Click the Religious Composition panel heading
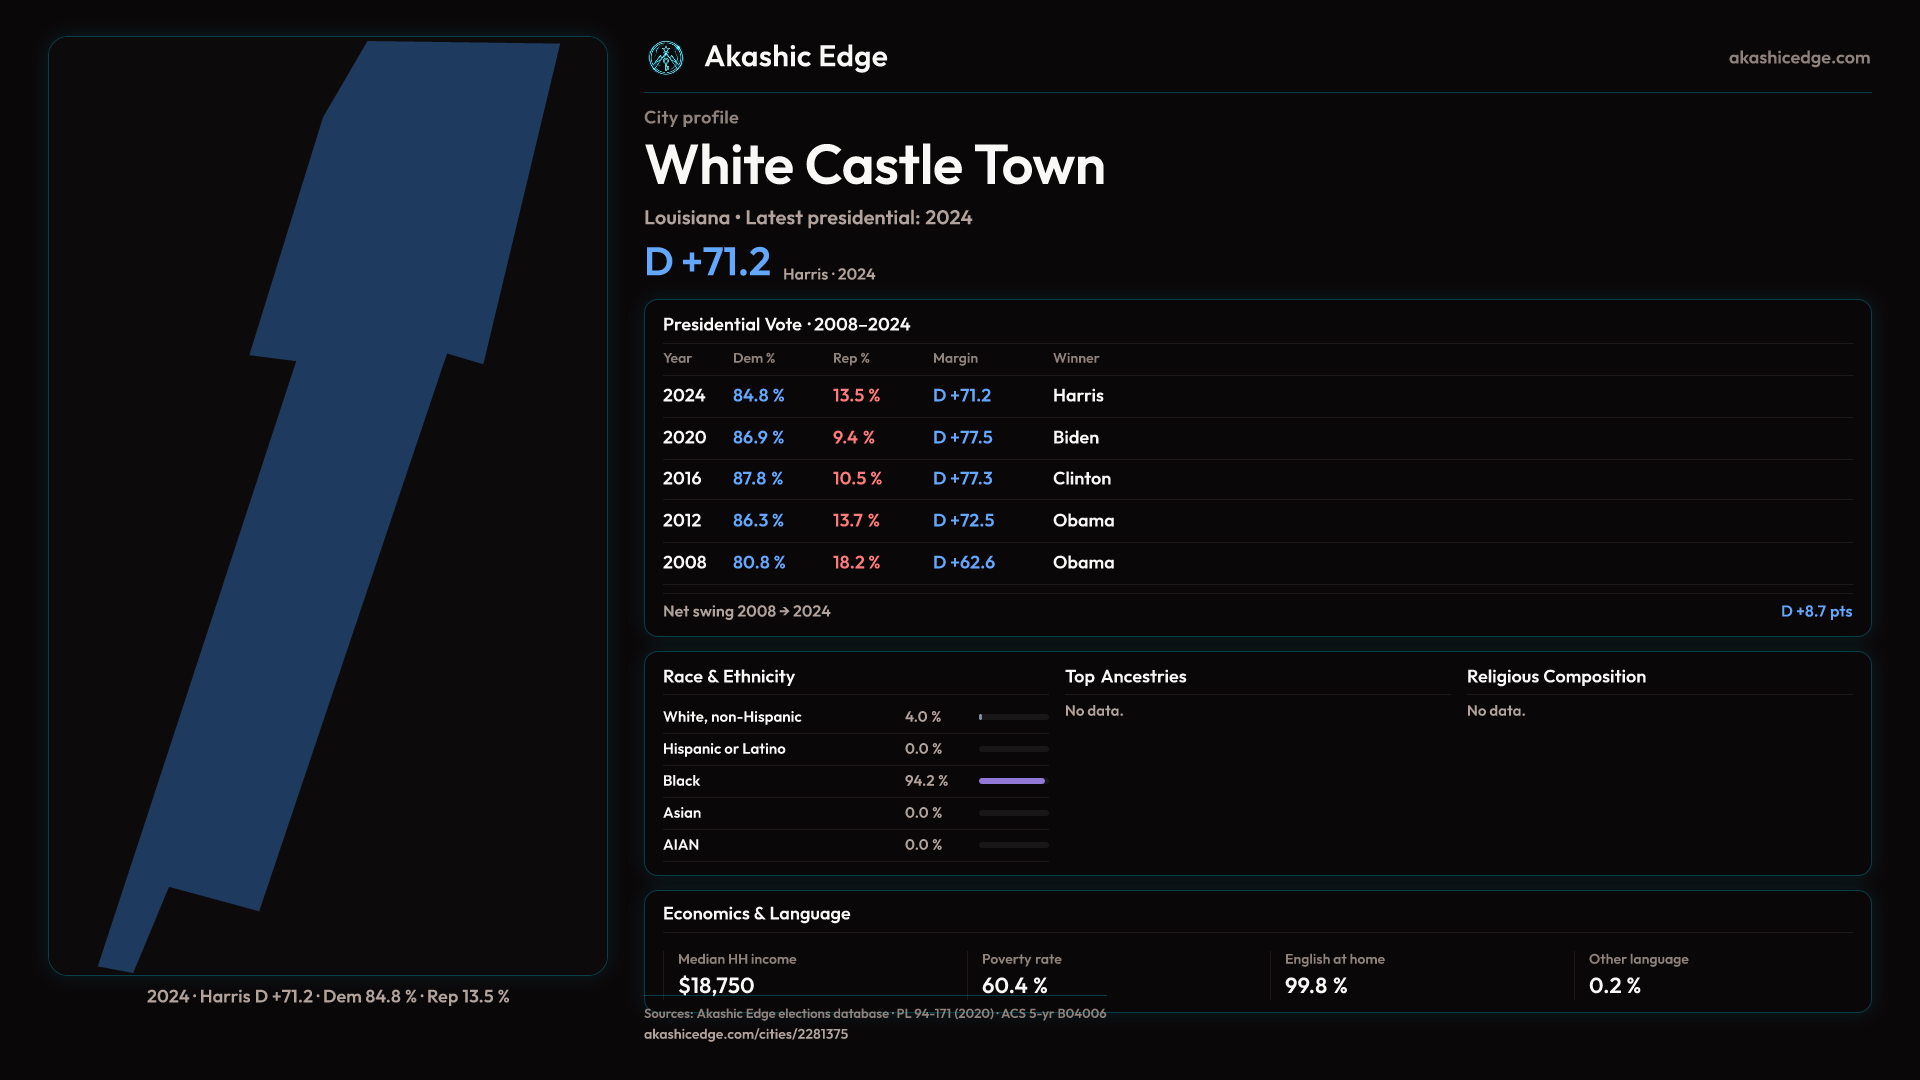The width and height of the screenshot is (1920, 1080). [1555, 677]
